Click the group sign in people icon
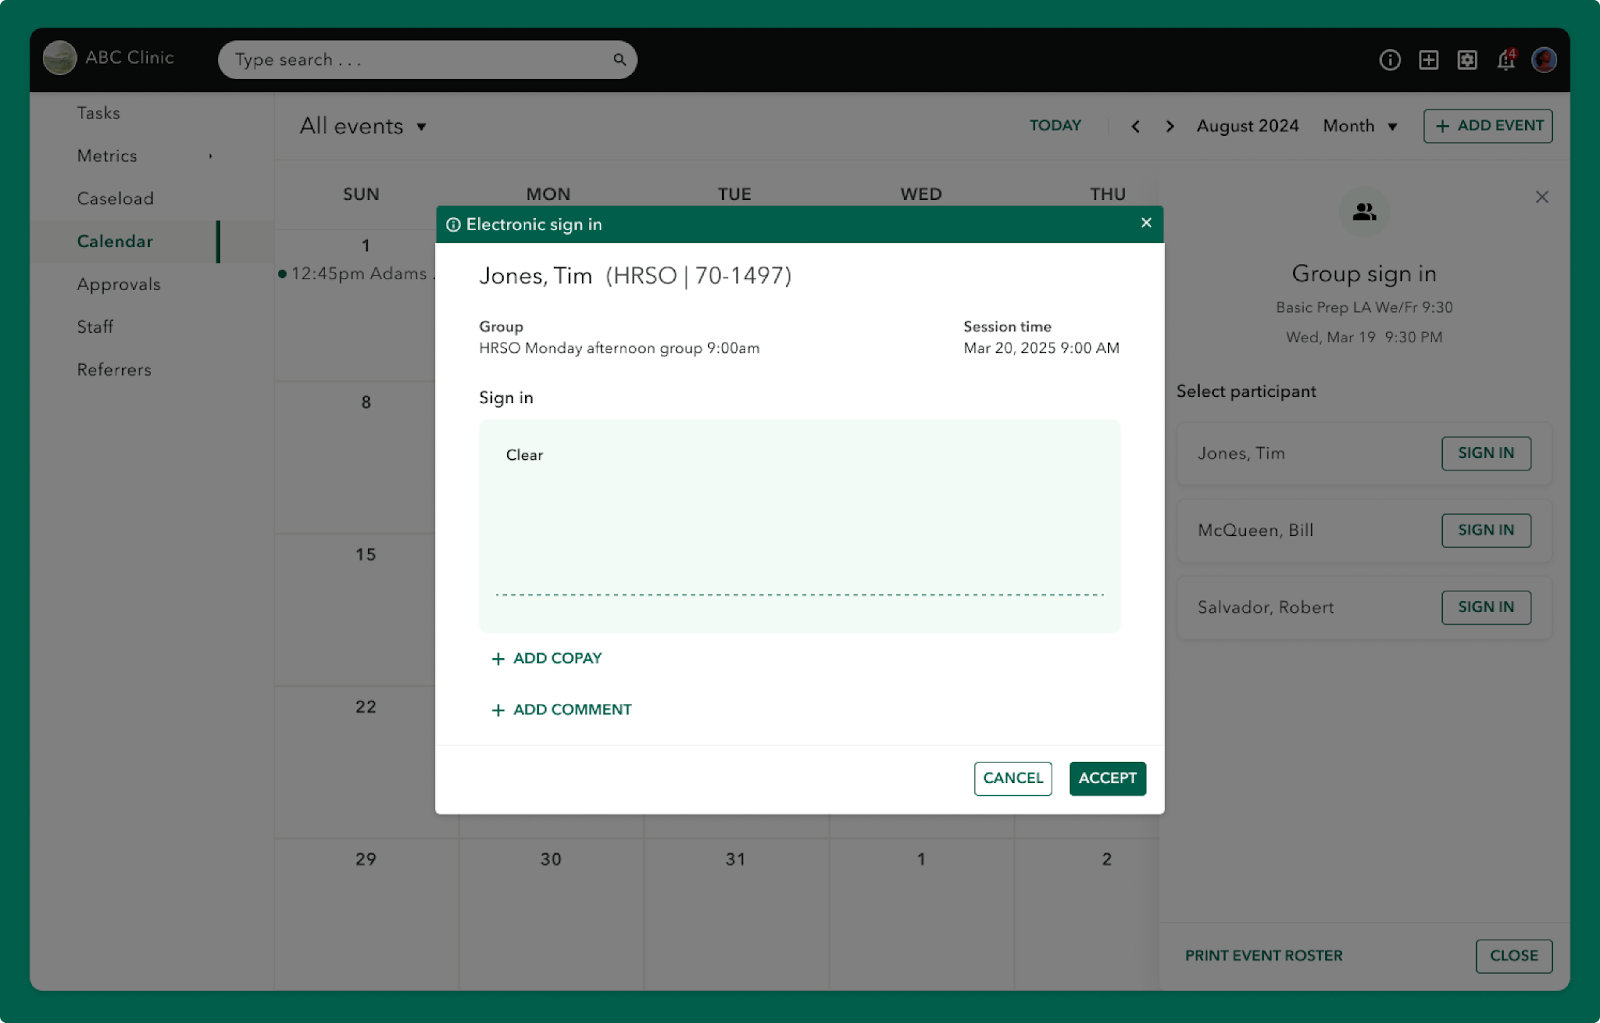Viewport: 1600px width, 1023px height. point(1364,212)
